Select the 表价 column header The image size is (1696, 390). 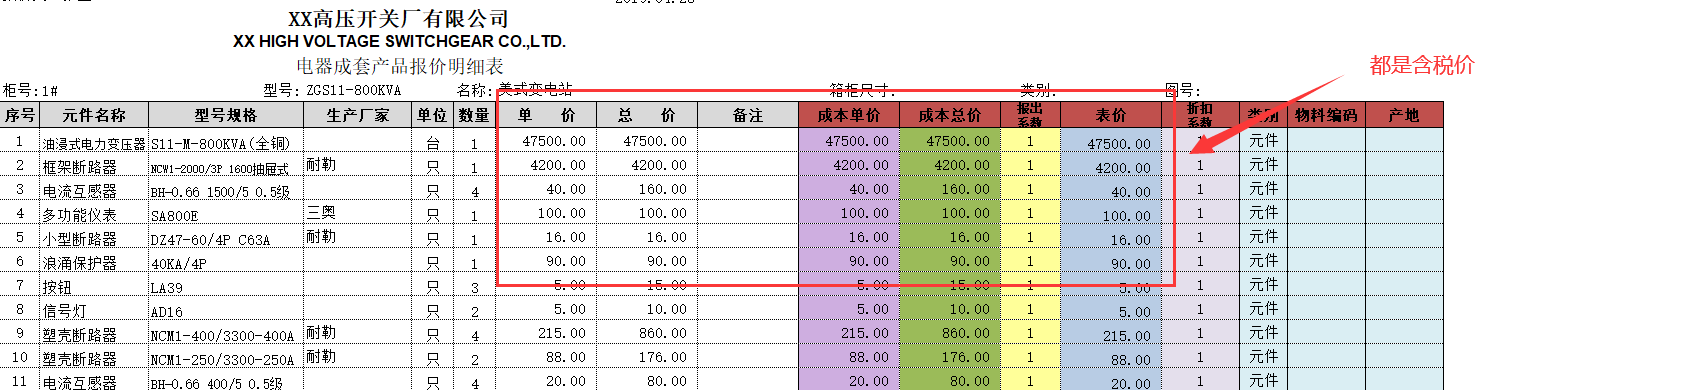(x=1111, y=115)
